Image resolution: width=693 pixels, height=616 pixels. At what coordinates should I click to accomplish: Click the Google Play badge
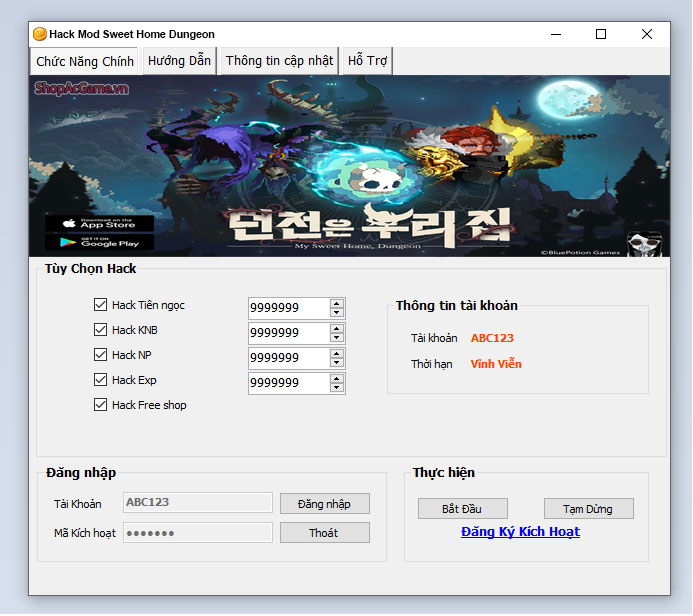(x=99, y=241)
